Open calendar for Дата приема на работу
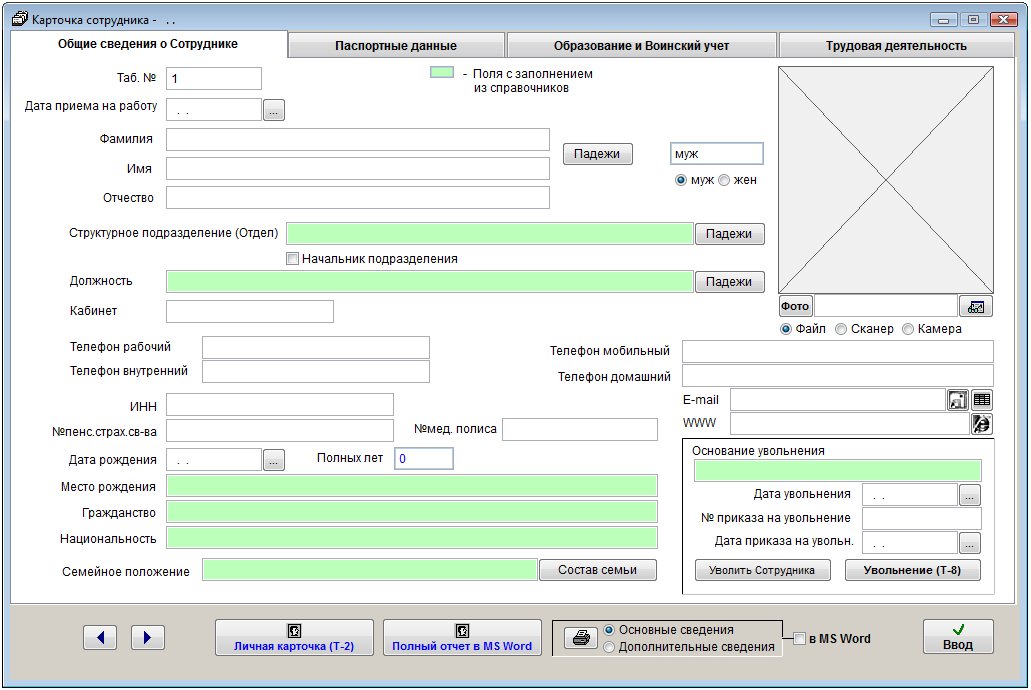This screenshot has height=690, width=1031. coord(274,110)
